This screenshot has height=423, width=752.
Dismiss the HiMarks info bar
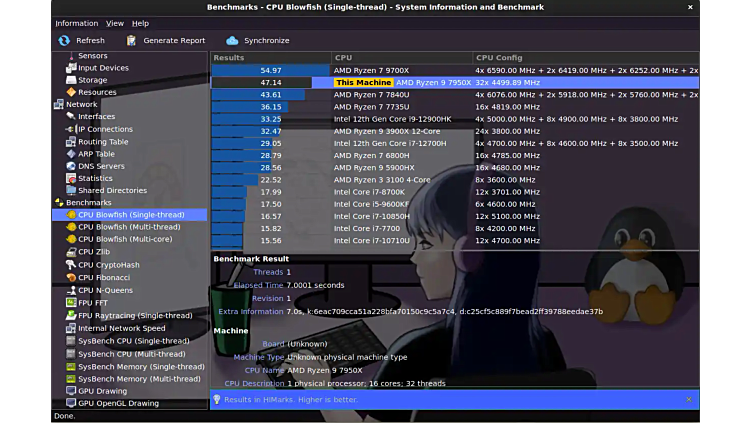click(688, 399)
